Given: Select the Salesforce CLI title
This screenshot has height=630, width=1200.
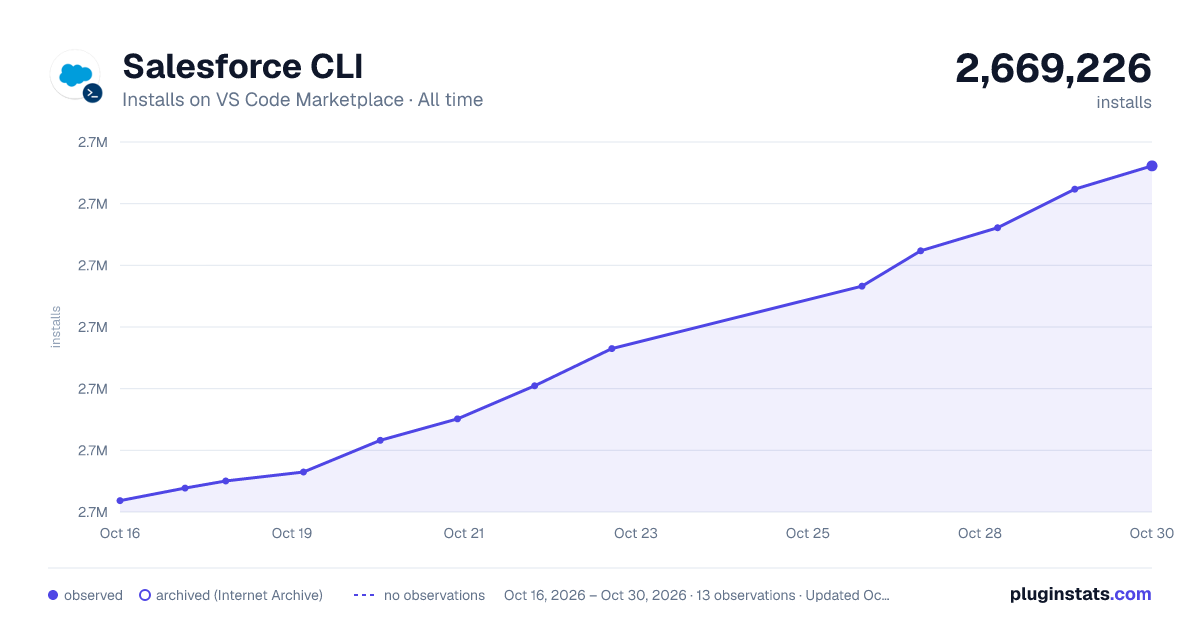Looking at the screenshot, I should pyautogui.click(x=242, y=67).
